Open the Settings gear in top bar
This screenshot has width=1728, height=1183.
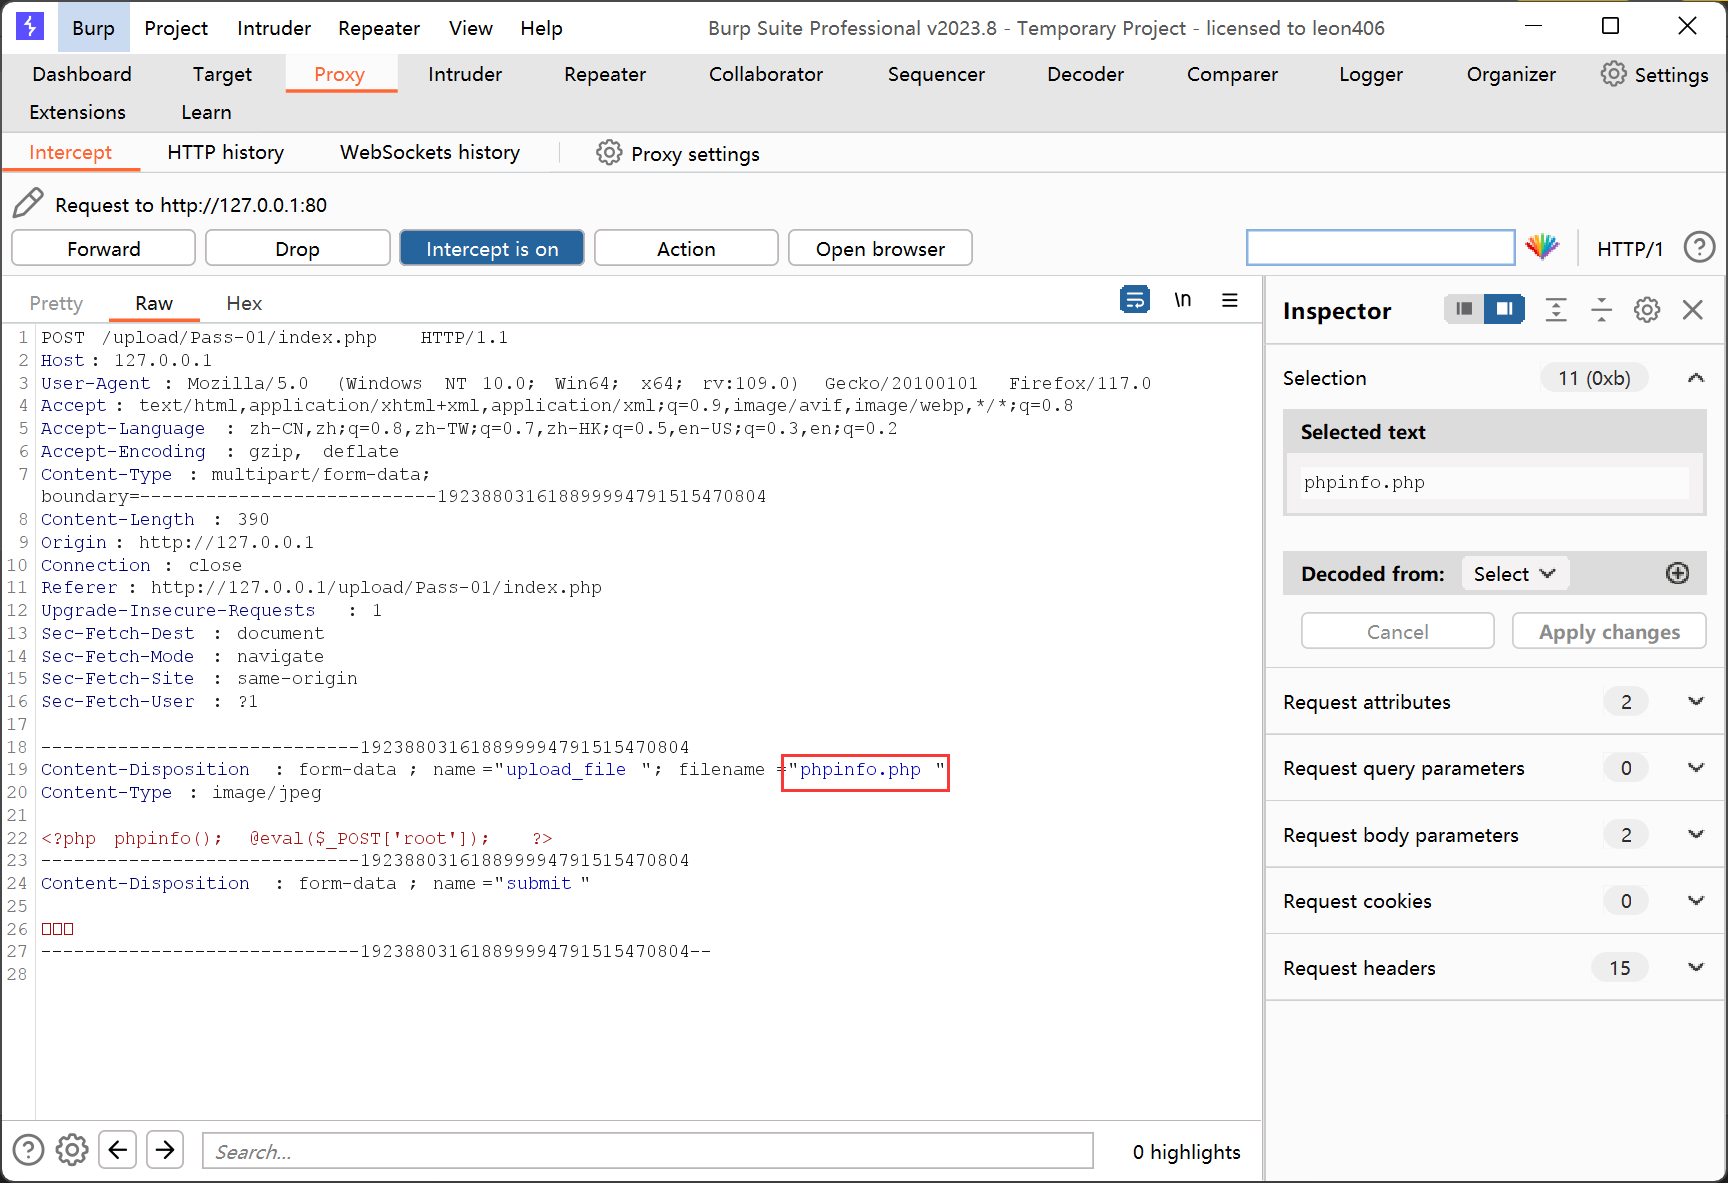pyautogui.click(x=1613, y=74)
